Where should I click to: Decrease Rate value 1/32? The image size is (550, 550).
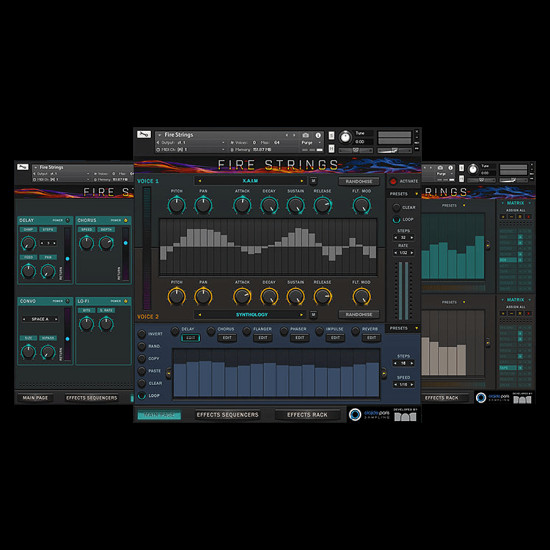pos(396,253)
